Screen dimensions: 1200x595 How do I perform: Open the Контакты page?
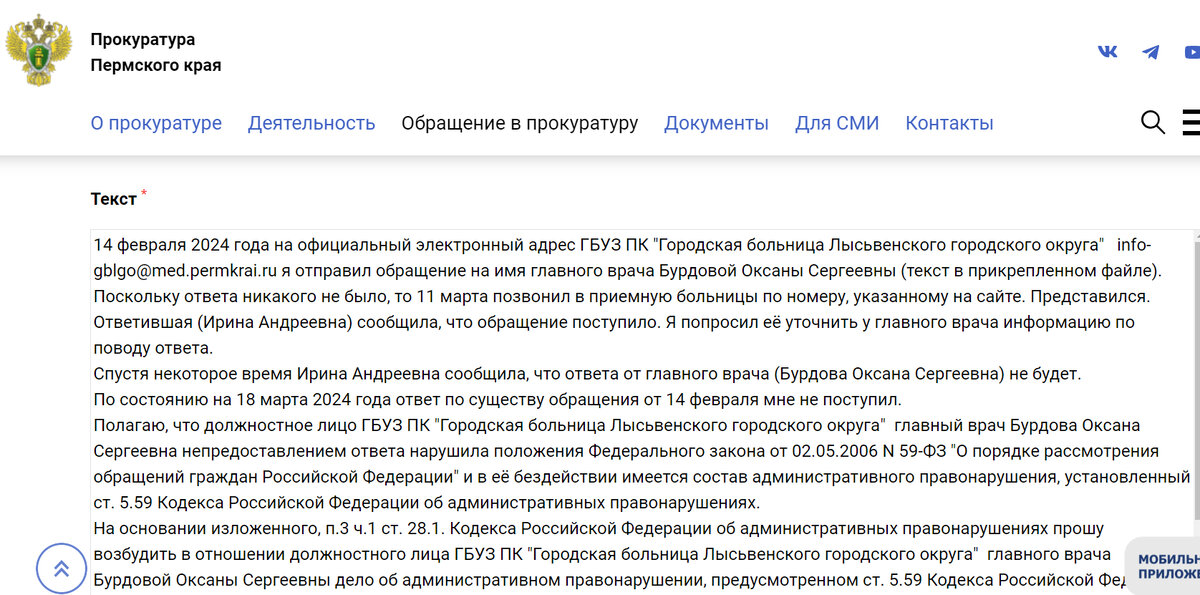pos(949,123)
